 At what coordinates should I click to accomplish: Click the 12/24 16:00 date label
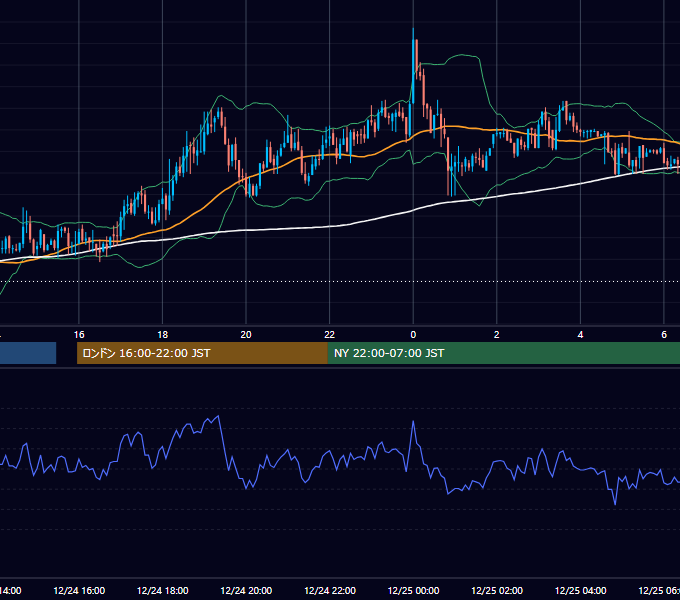coord(79,591)
